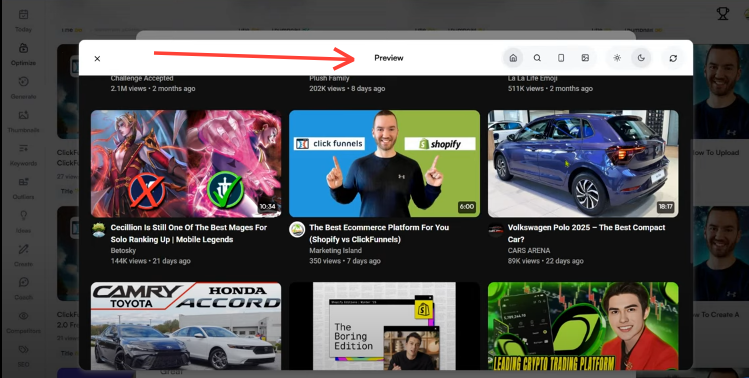
Task: Open the Volkswagen Polo 2025 video thumbnail
Action: point(583,163)
